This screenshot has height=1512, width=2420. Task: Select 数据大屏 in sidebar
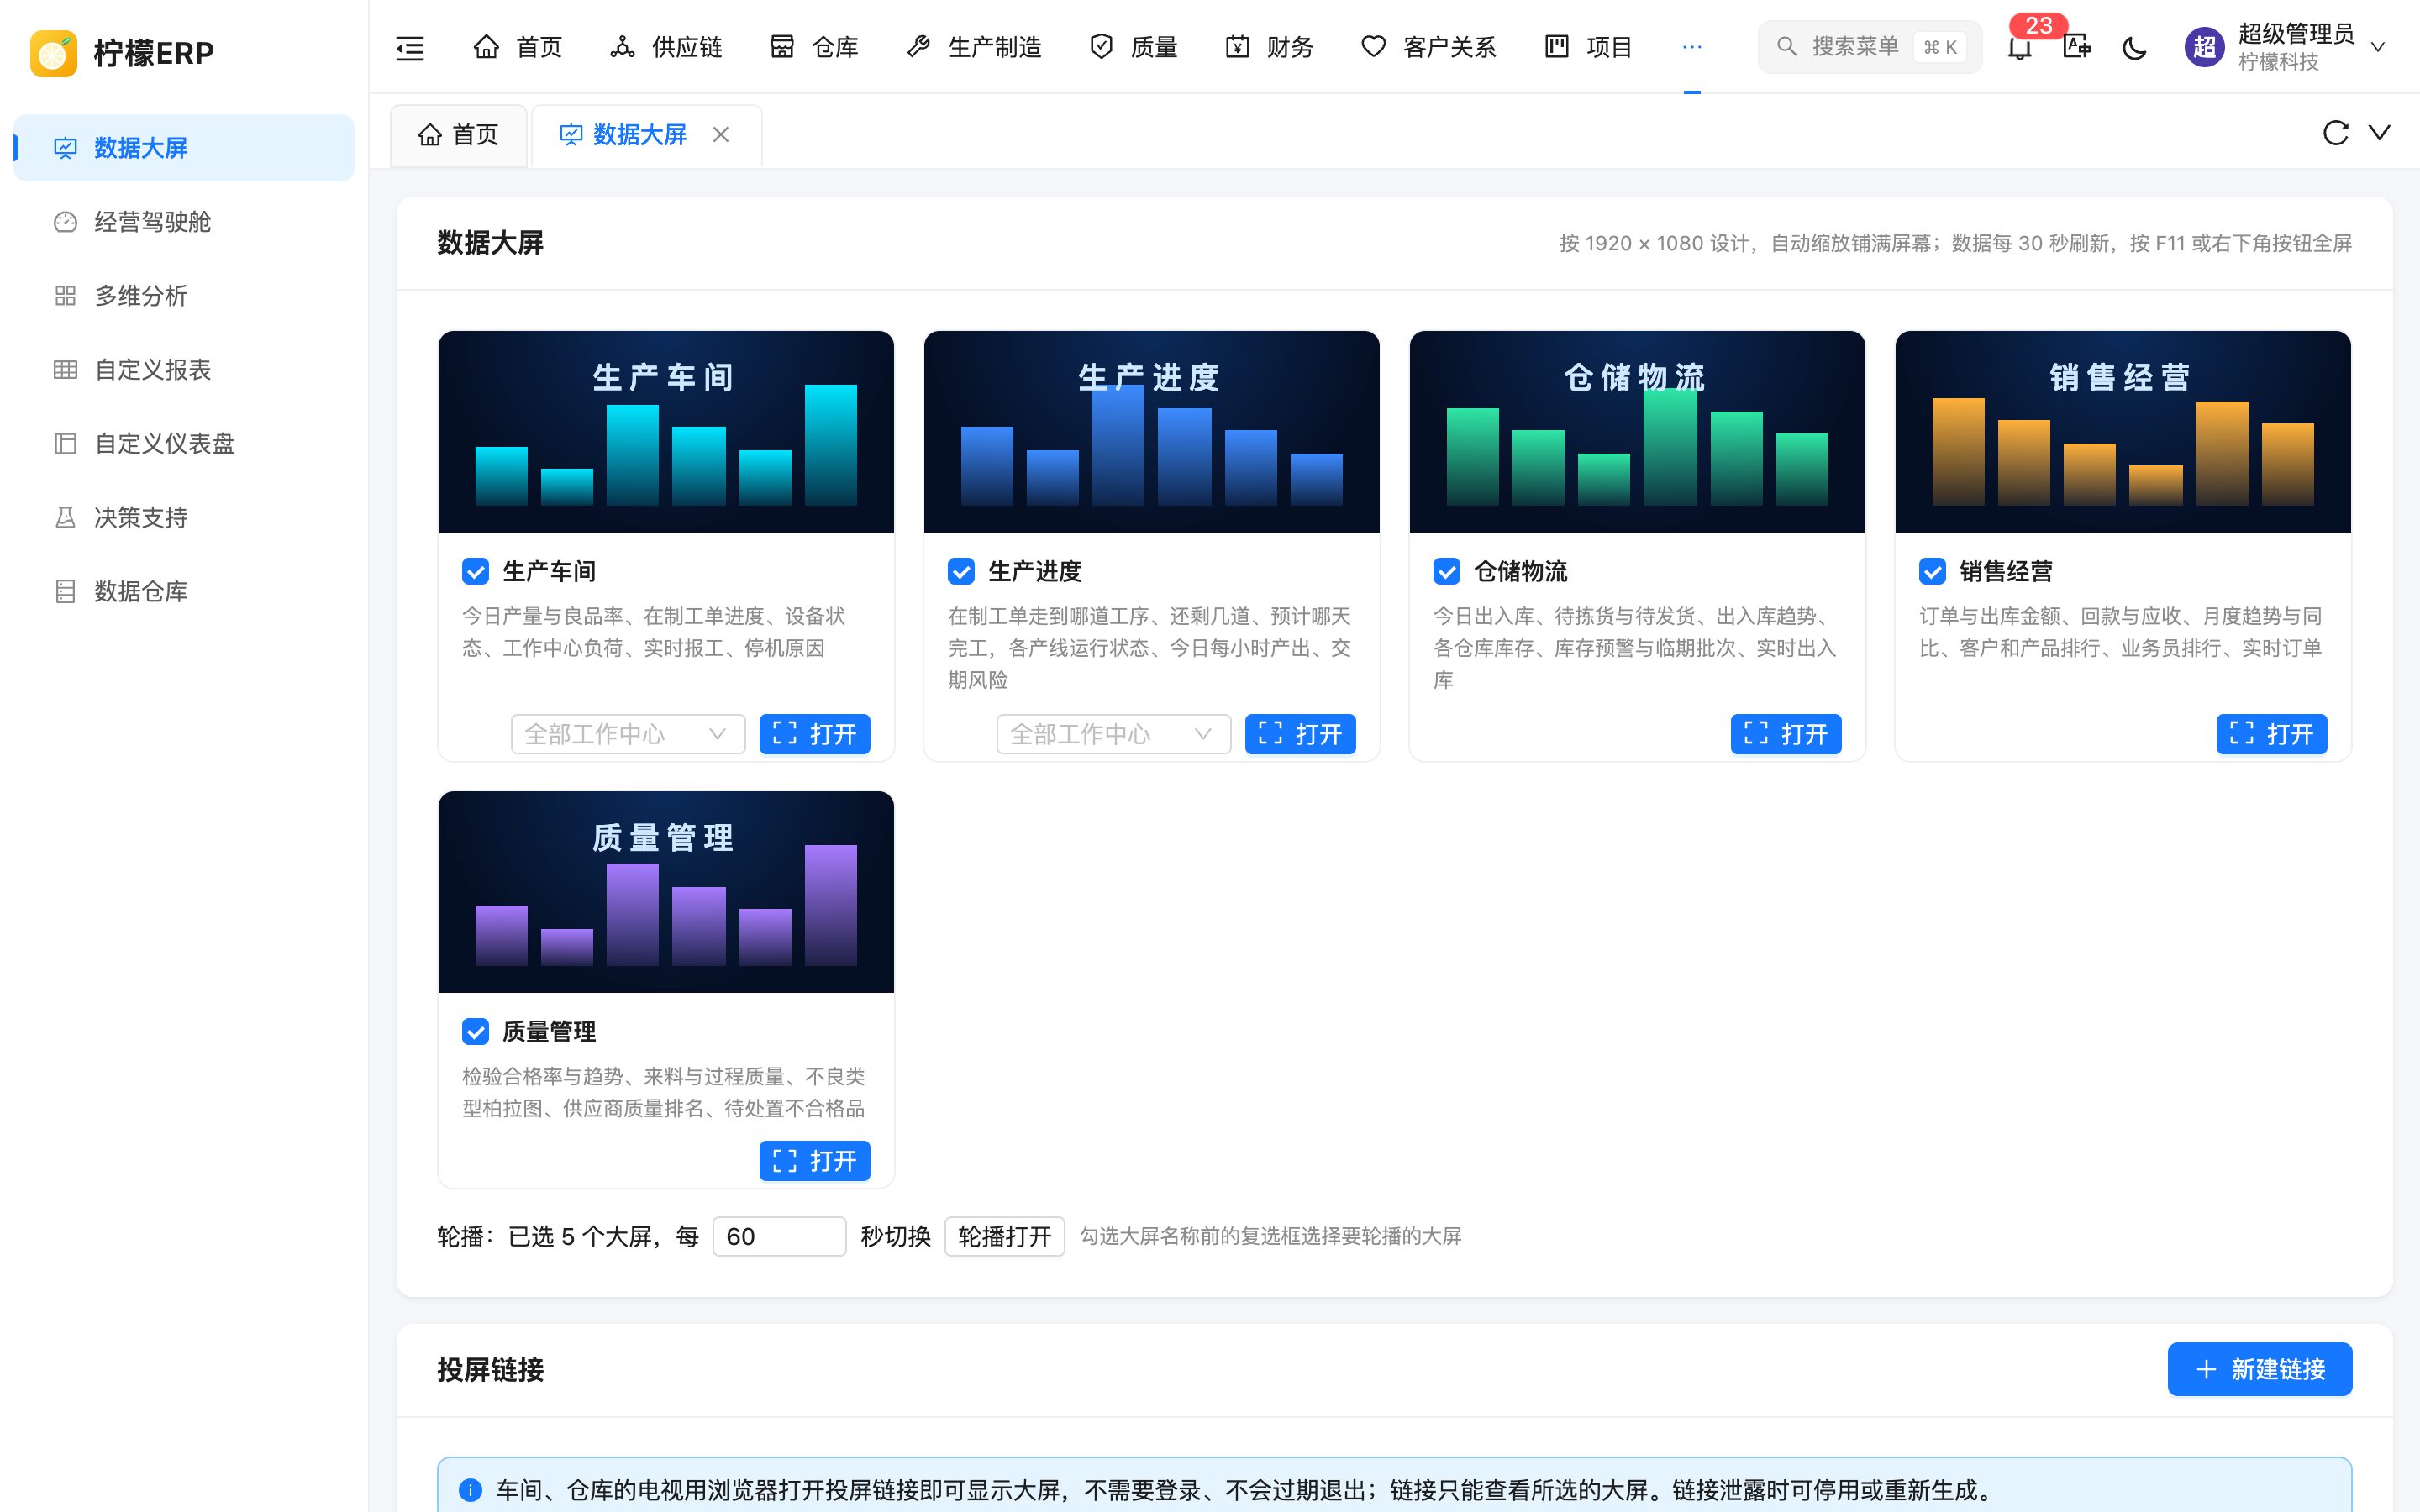coord(184,148)
